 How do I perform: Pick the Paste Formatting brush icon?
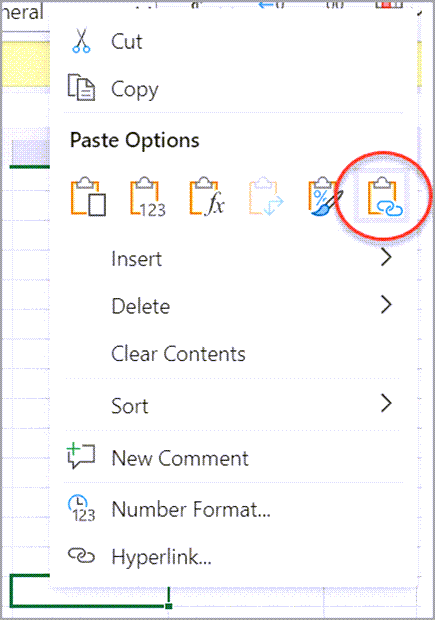pyautogui.click(x=325, y=196)
